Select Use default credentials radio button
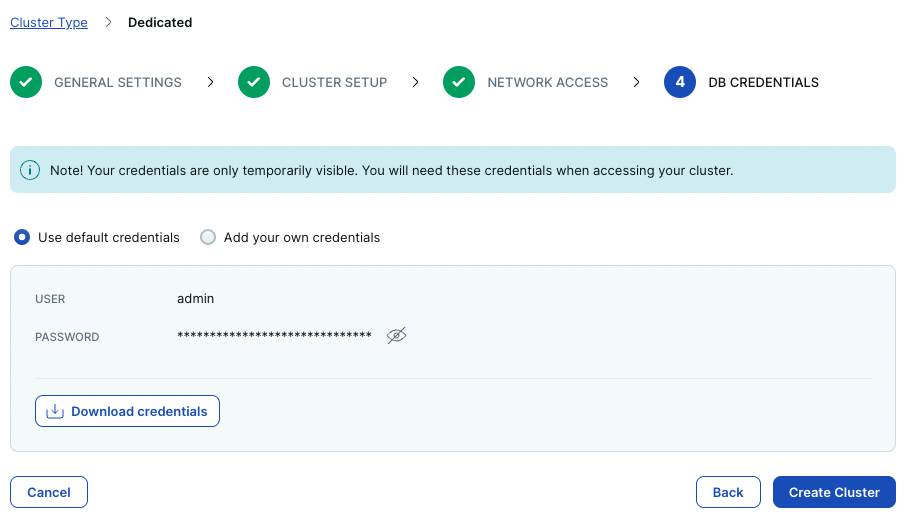The width and height of the screenshot is (915, 521). [x=22, y=237]
